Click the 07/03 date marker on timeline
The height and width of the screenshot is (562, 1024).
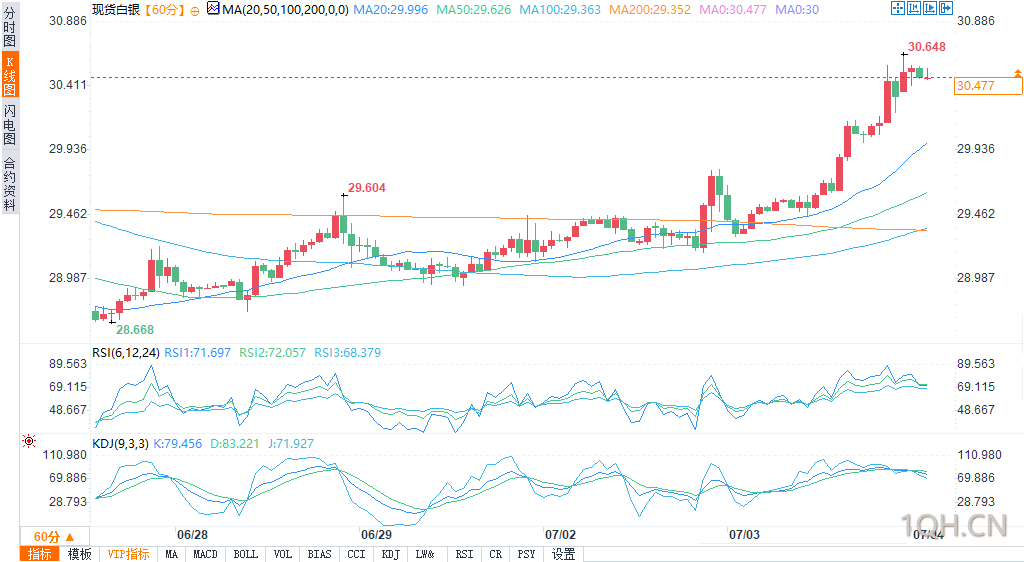point(744,535)
